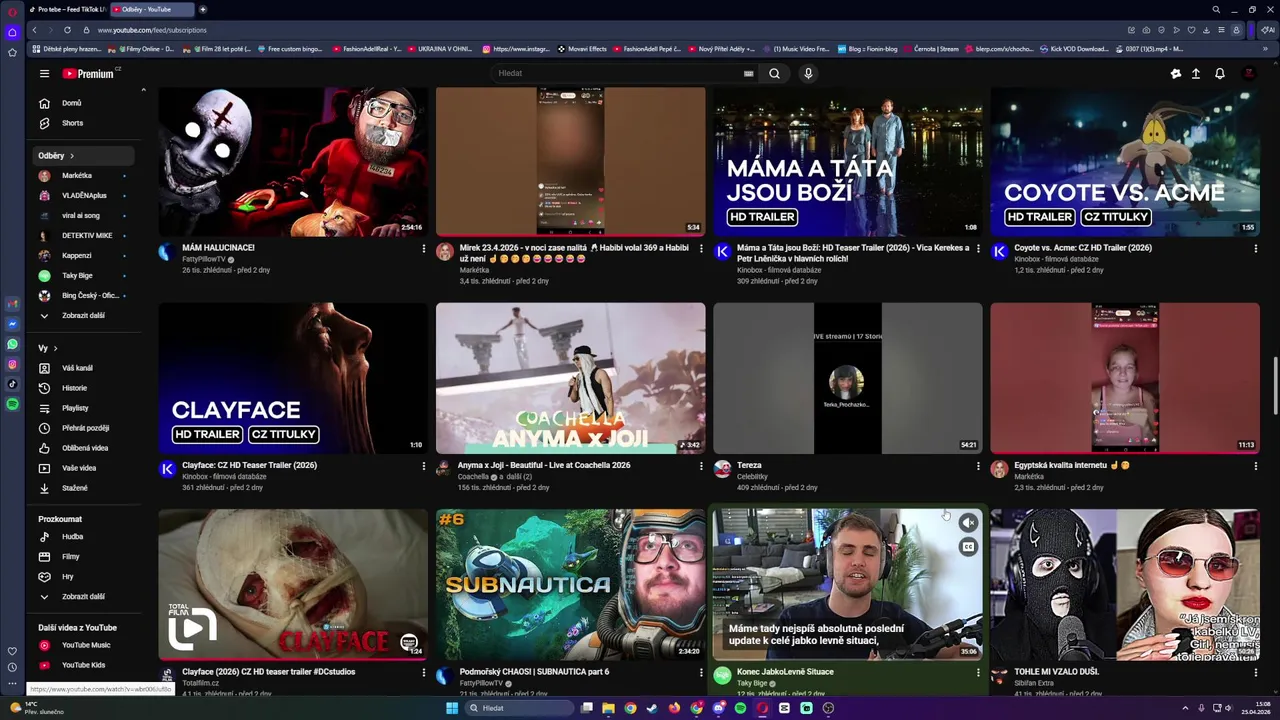
Task: Select the Odběry - YouTube tab
Action: [150, 9]
